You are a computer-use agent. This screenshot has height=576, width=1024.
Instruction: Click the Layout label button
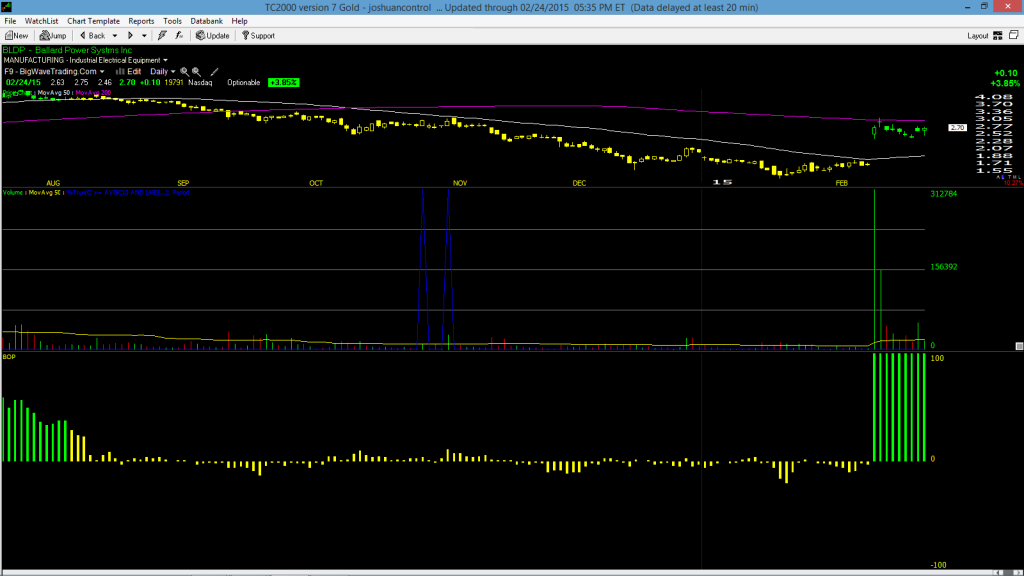978,36
